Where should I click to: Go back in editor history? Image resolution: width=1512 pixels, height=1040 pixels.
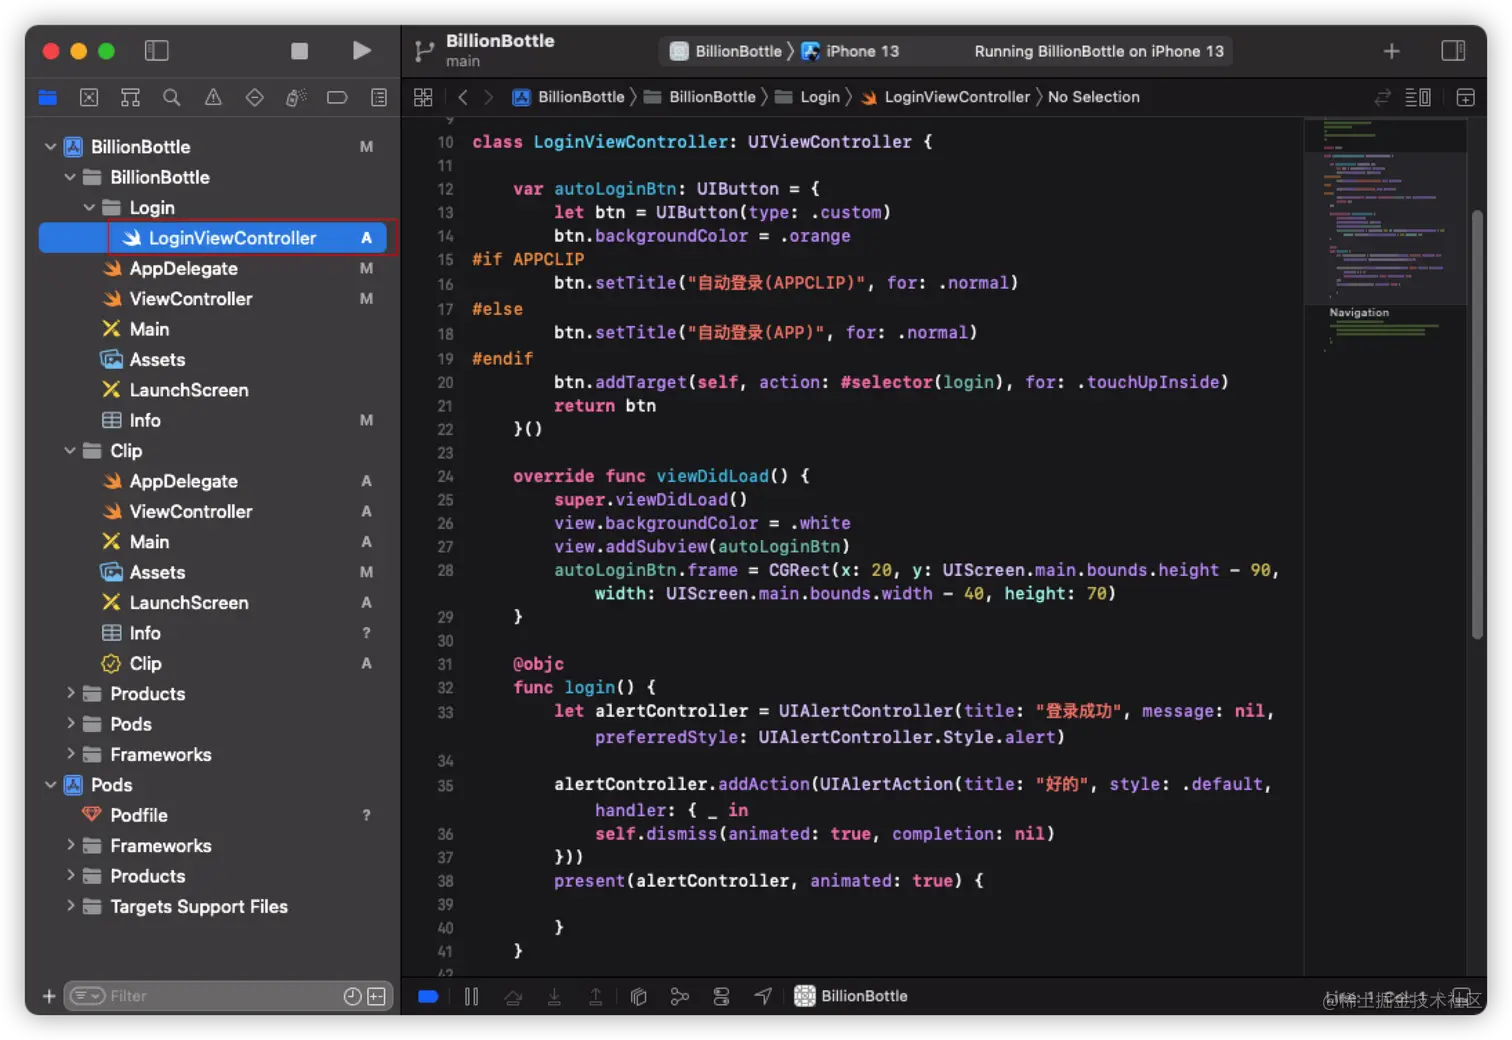[462, 97]
